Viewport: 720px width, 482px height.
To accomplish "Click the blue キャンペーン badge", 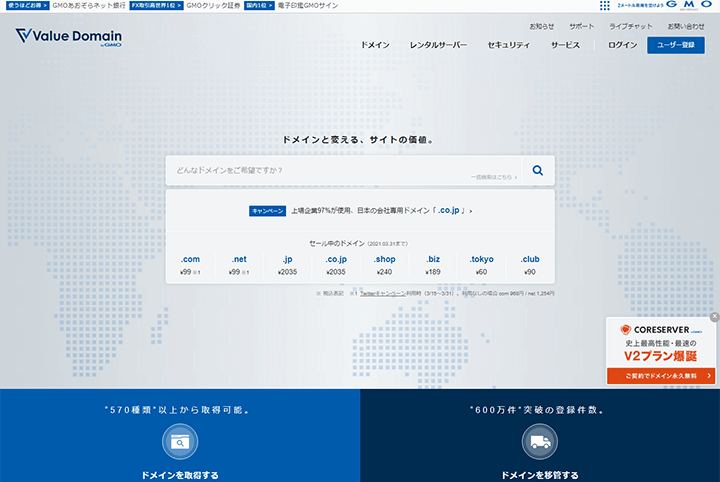I will click(x=268, y=211).
